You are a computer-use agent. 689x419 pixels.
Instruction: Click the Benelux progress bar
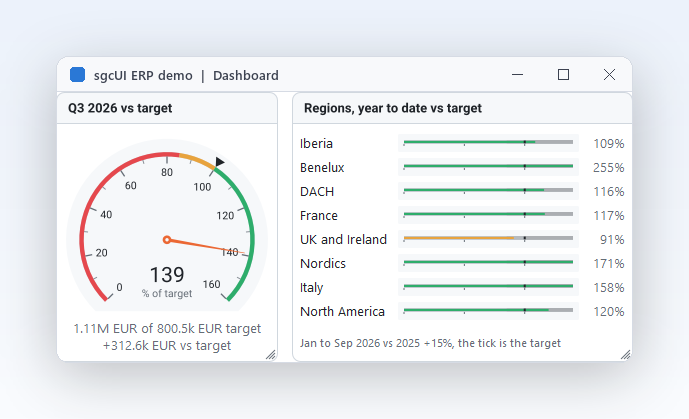pos(488,166)
